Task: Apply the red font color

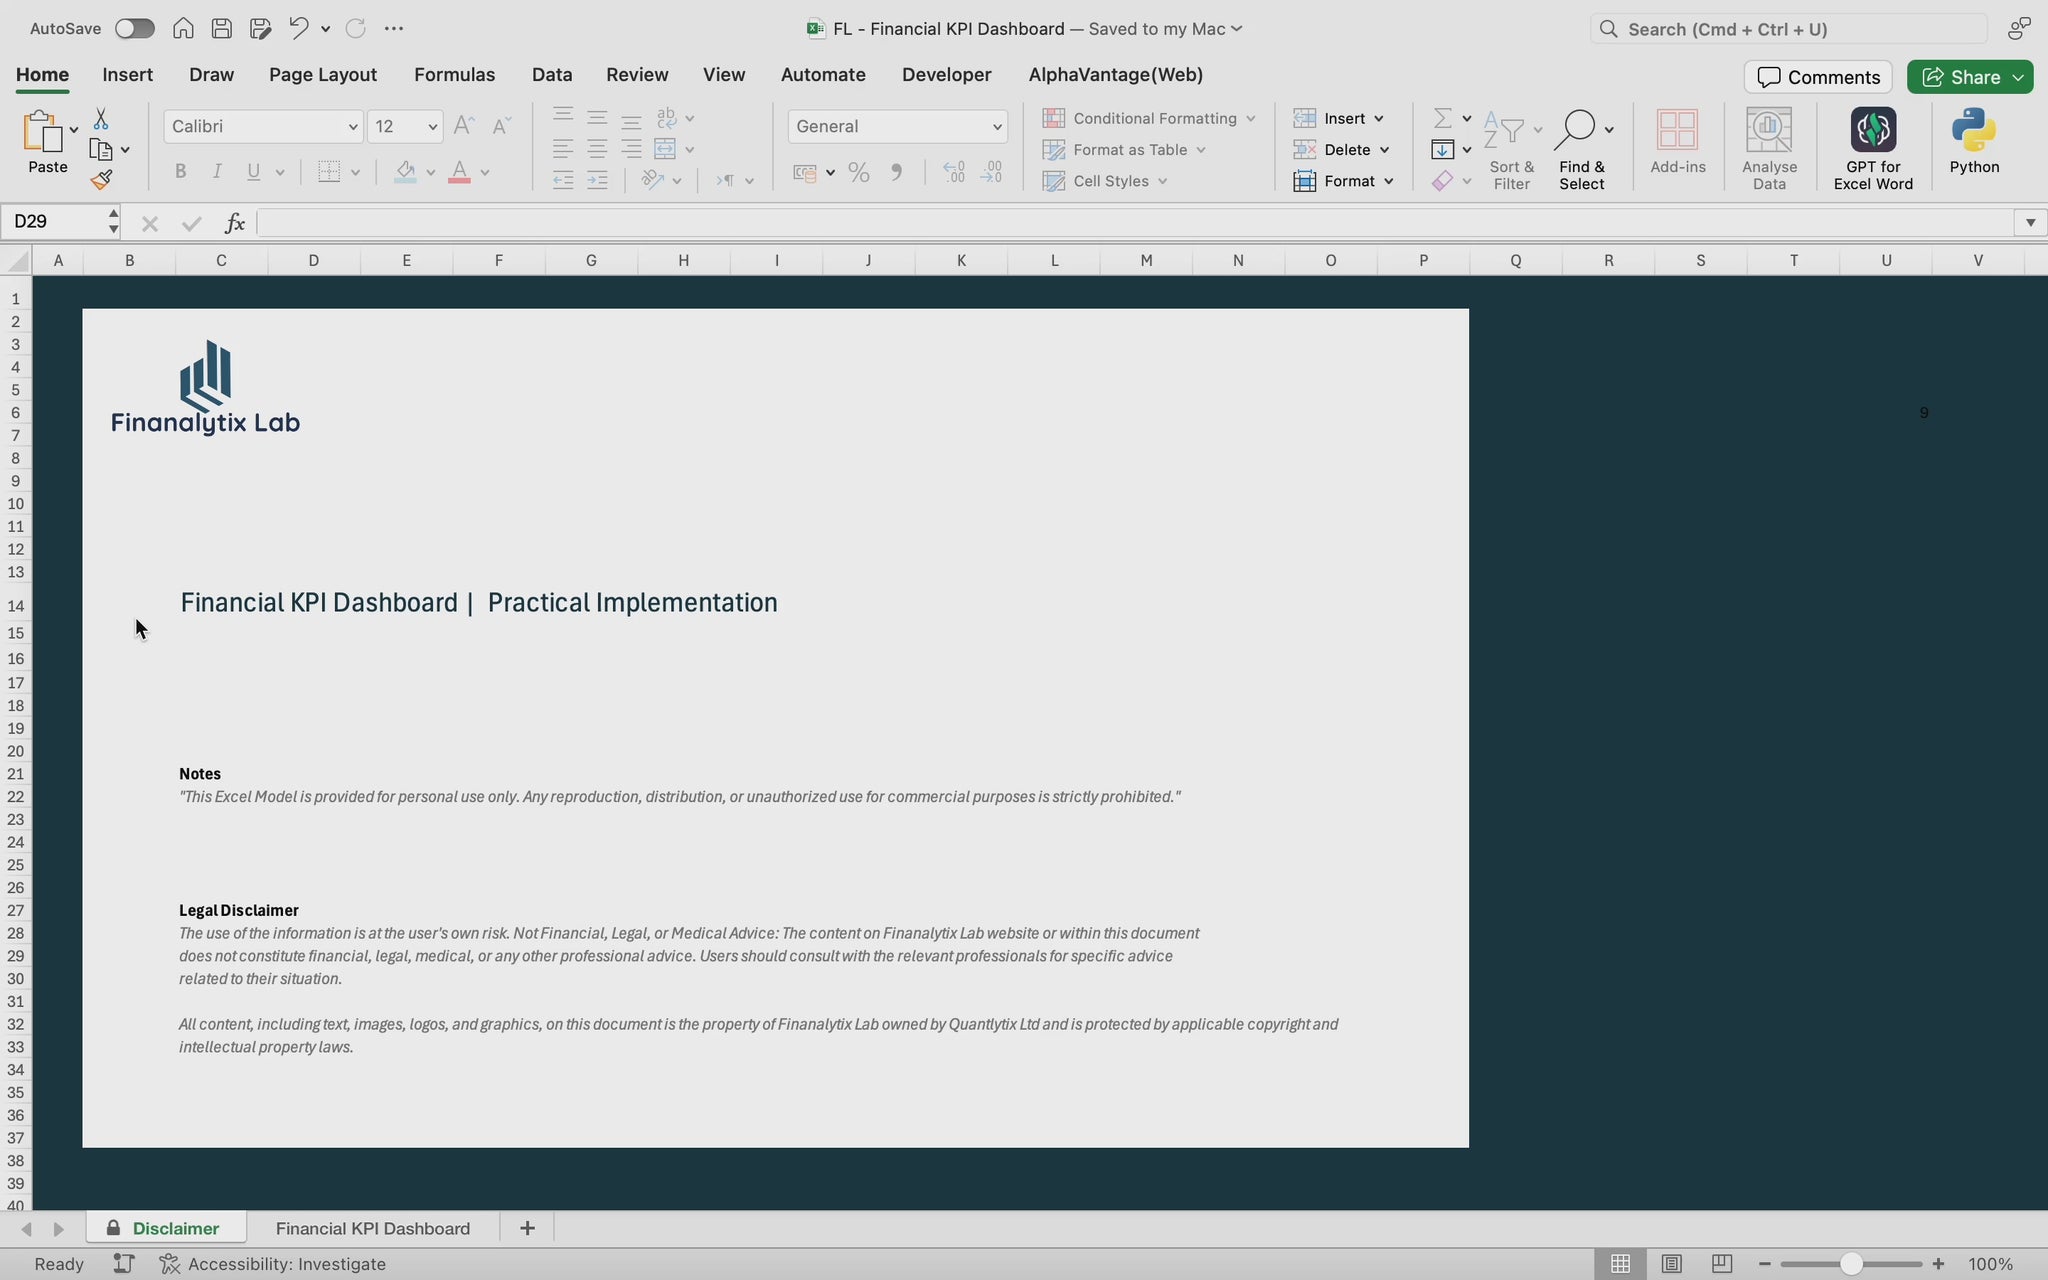Action: (459, 172)
